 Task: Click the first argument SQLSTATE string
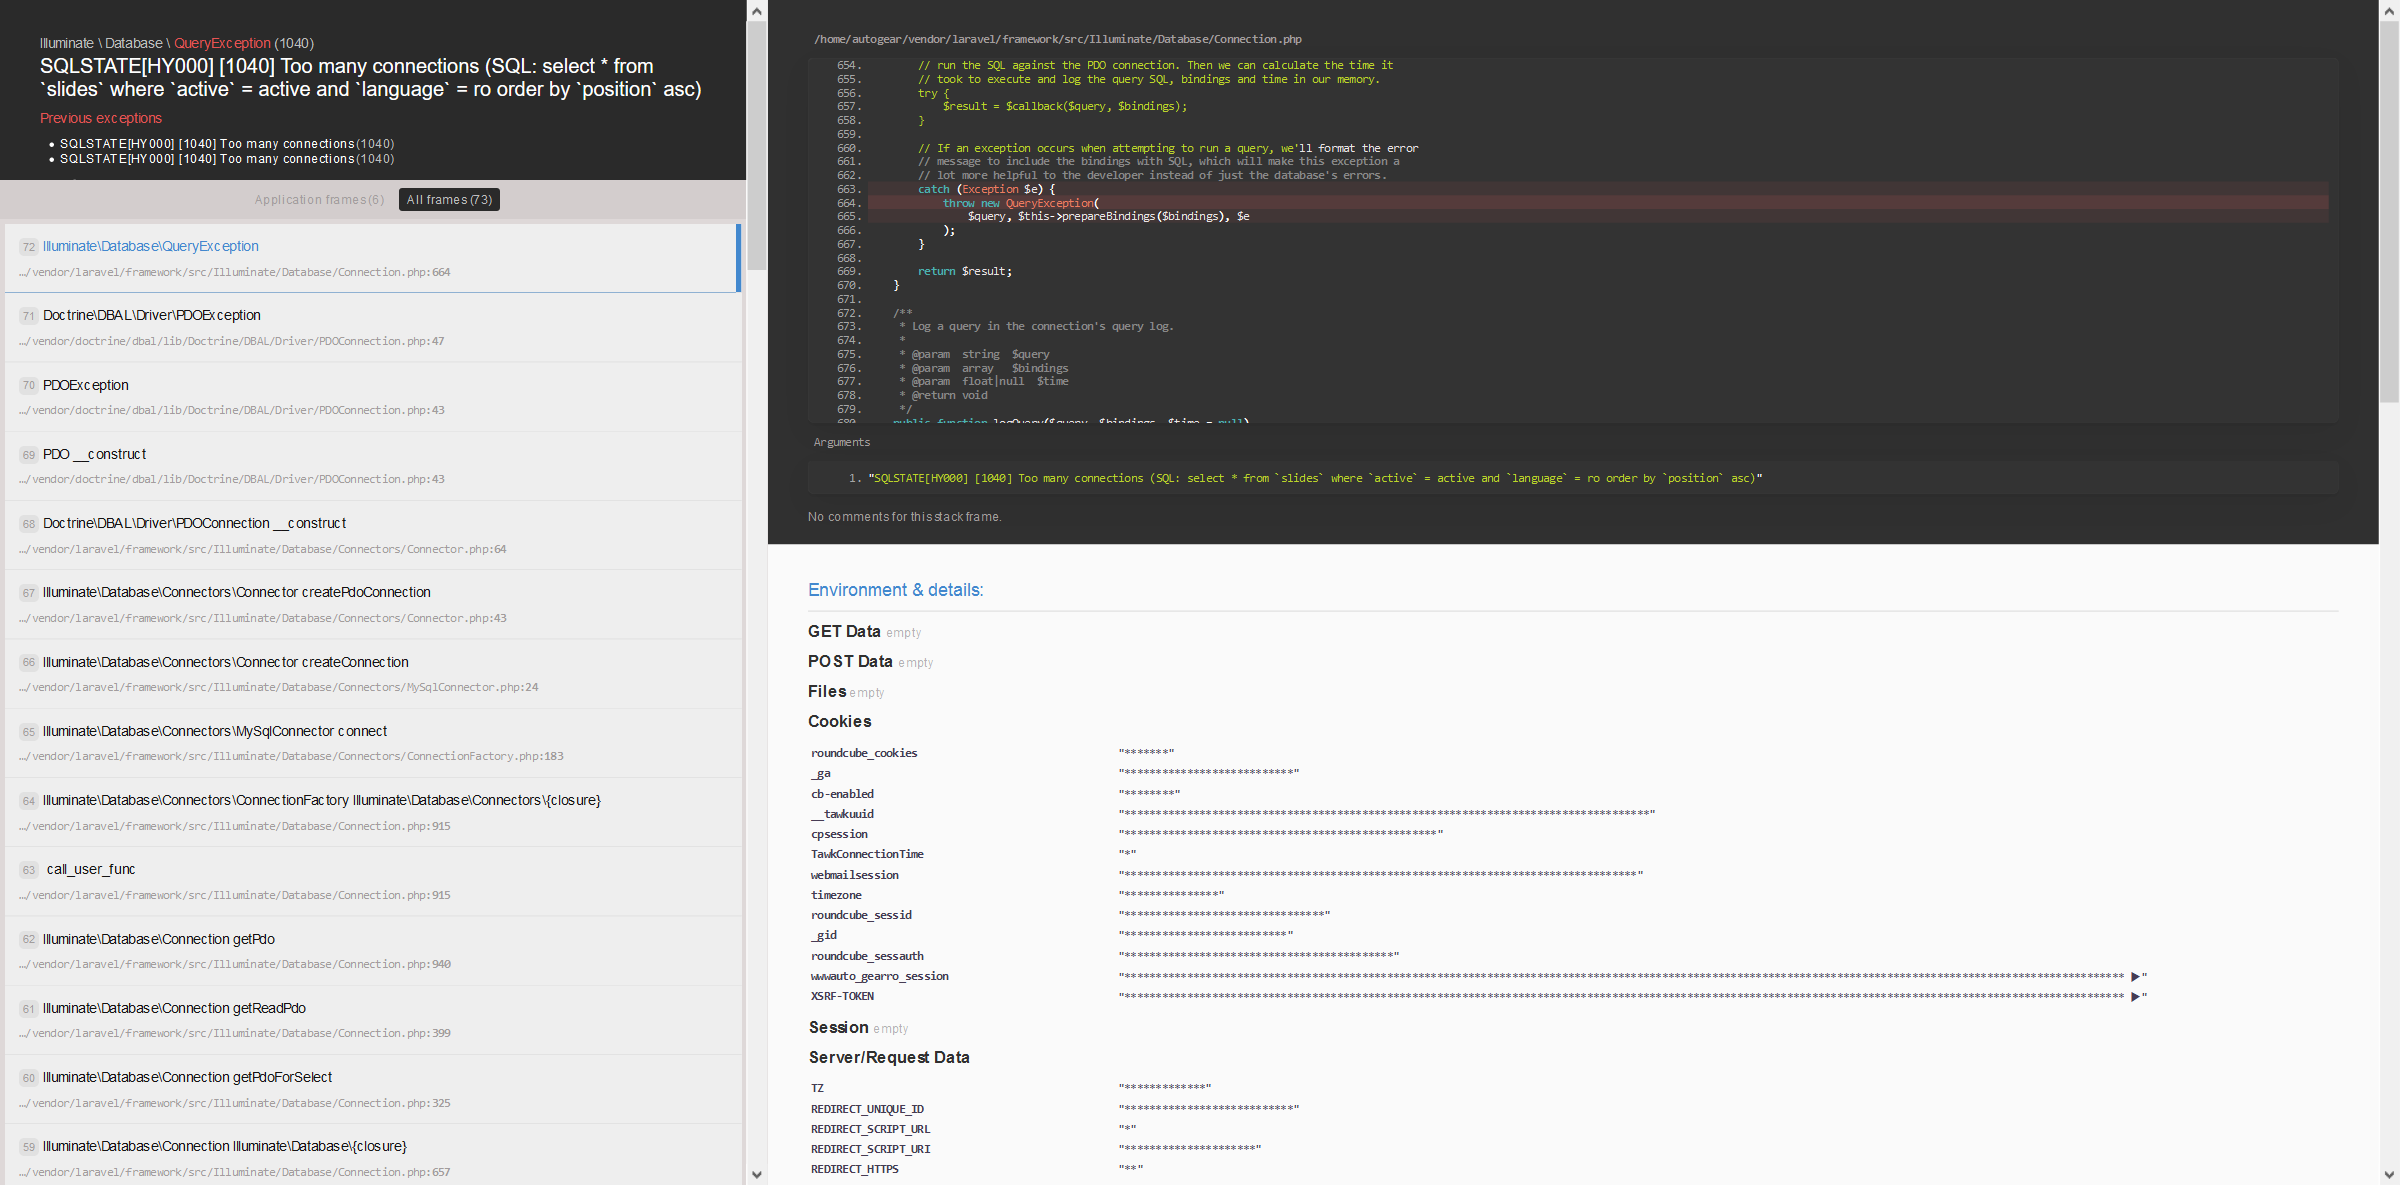pyautogui.click(x=1315, y=478)
